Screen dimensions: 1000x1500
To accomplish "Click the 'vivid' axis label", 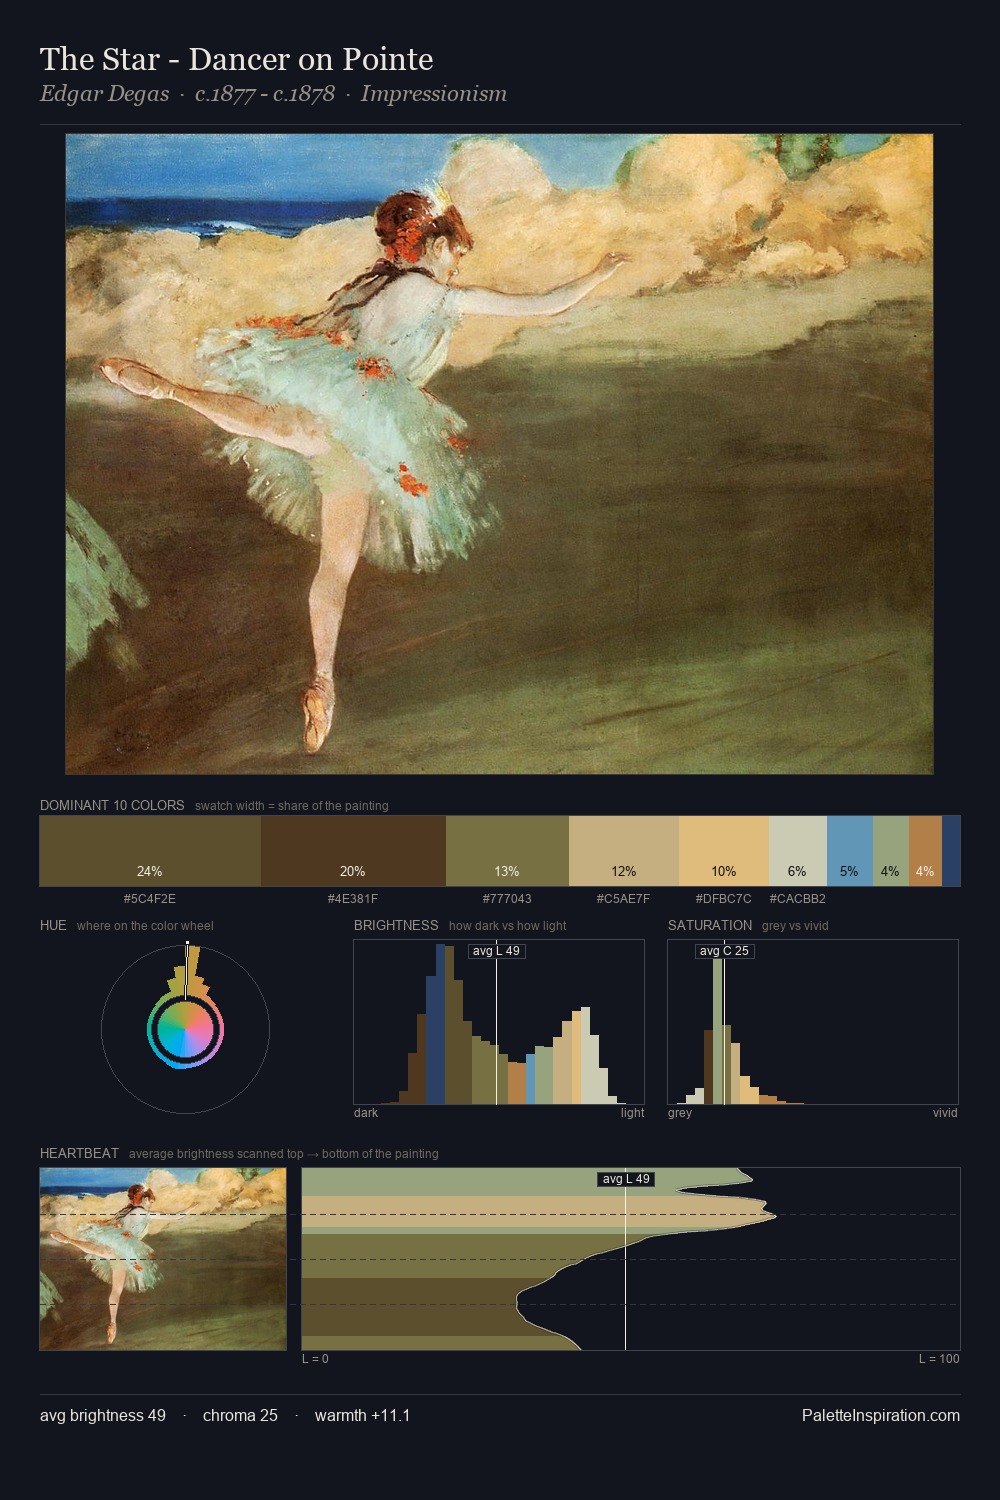I will (945, 1113).
